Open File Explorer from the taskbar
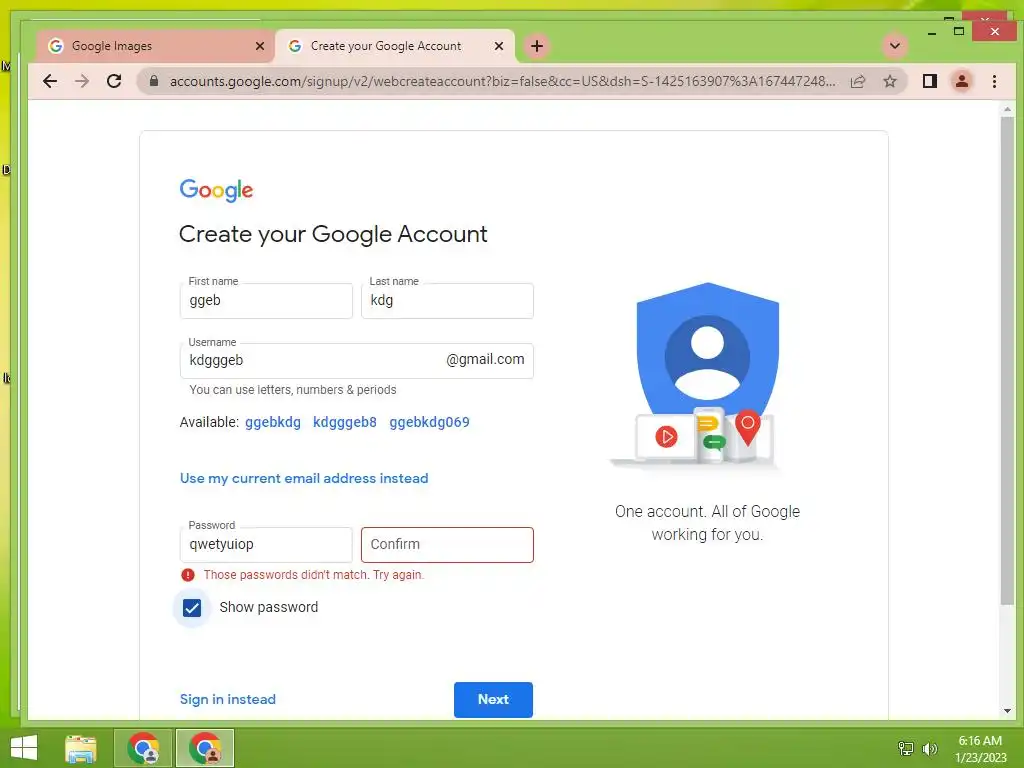This screenshot has height=768, width=1024. click(x=81, y=748)
